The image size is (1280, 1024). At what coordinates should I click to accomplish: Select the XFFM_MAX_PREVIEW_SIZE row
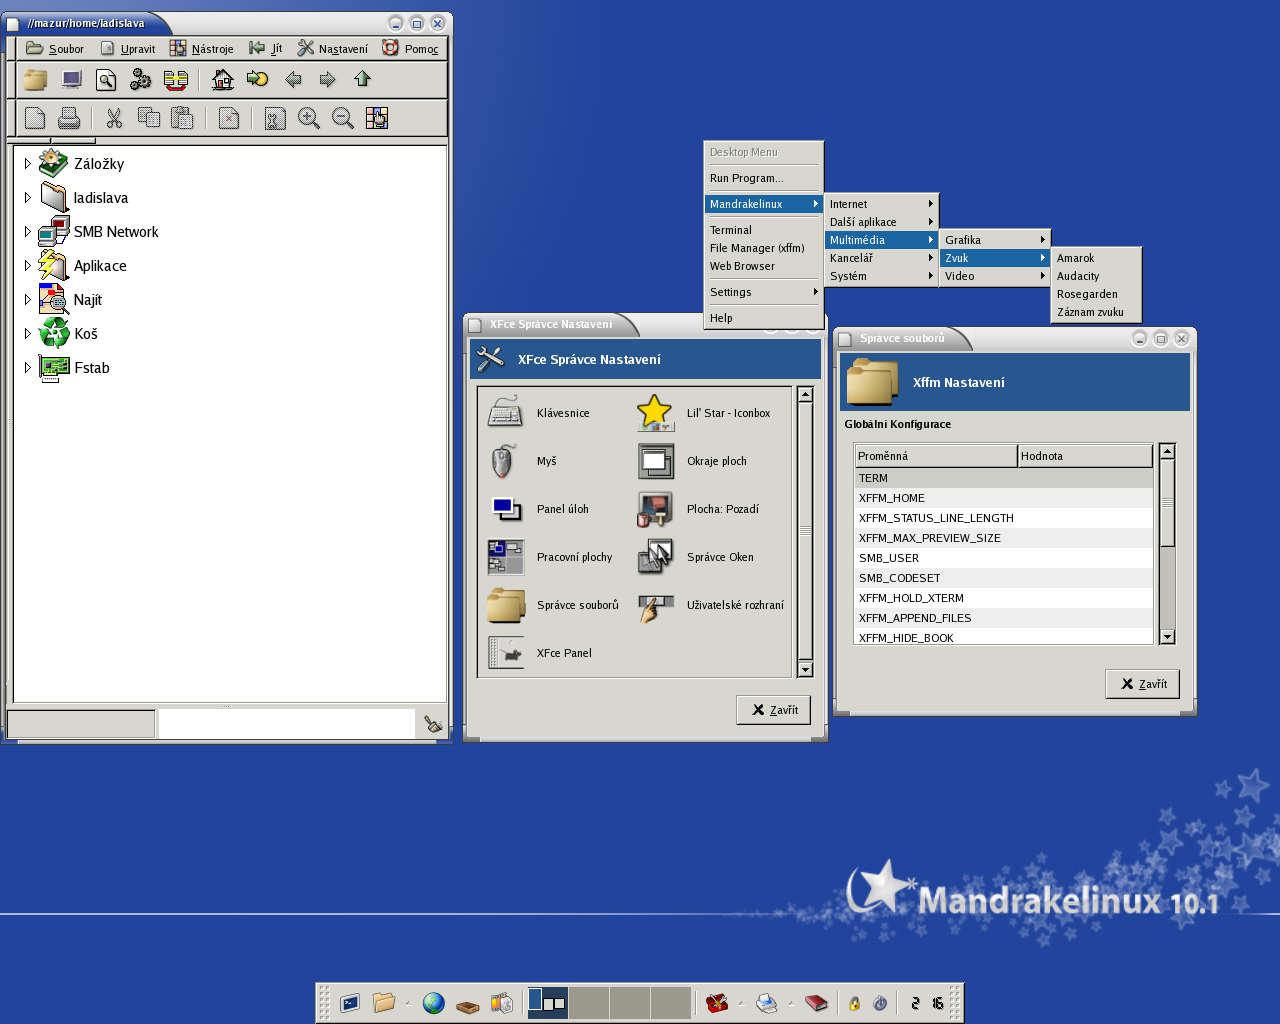1004,538
